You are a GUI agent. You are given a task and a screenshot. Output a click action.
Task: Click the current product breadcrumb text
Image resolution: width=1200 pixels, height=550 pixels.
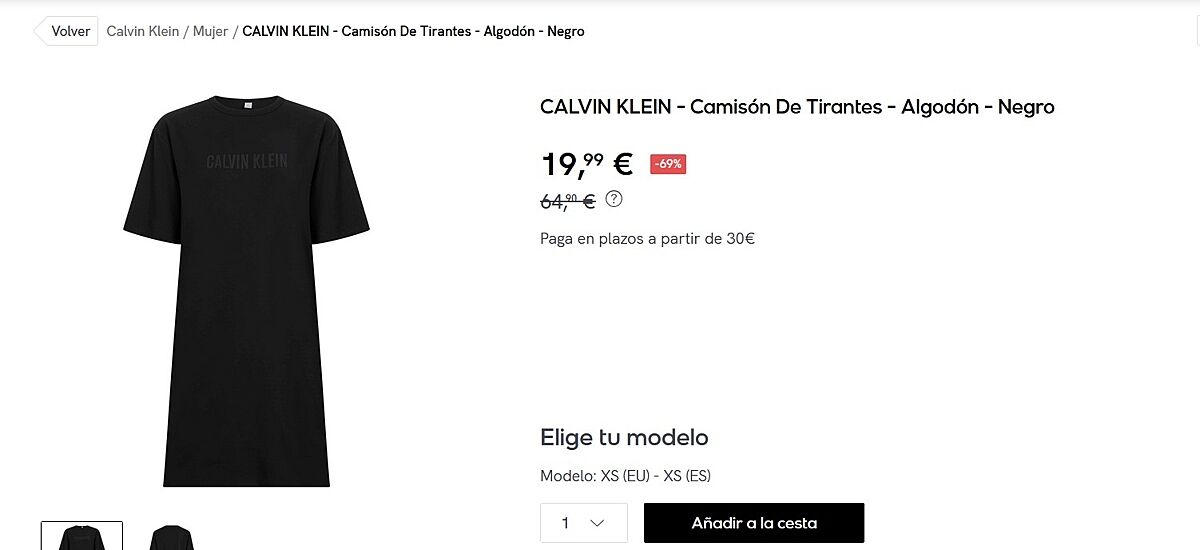tap(414, 31)
